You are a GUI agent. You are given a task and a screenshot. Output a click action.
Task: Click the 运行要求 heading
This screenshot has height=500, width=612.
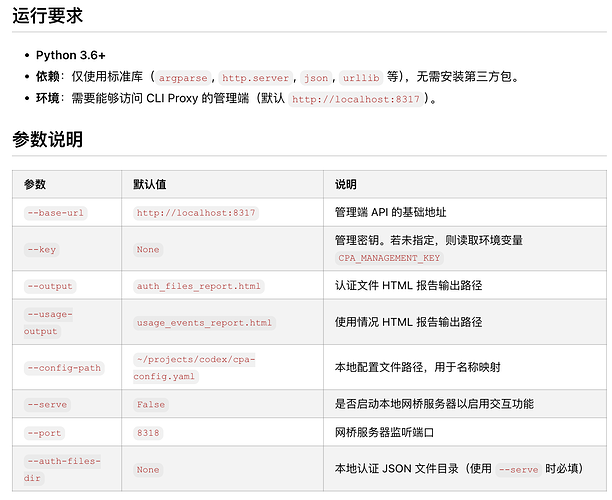point(47,16)
